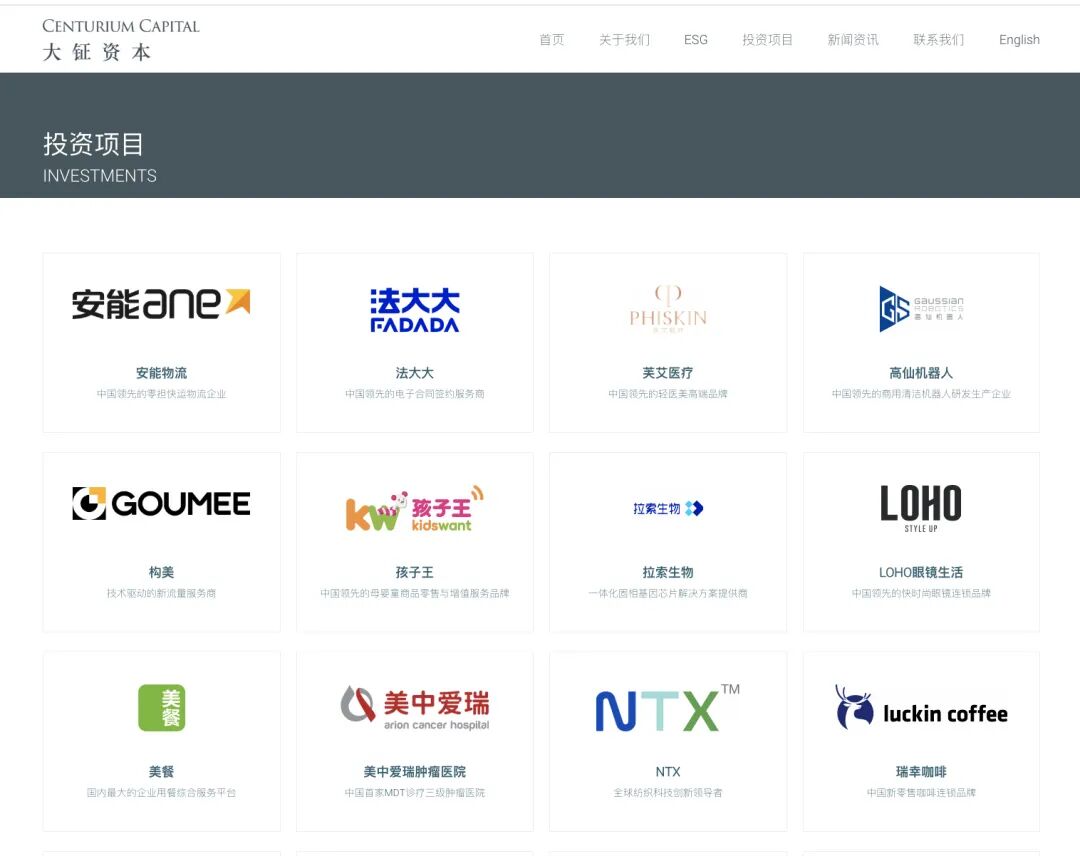This screenshot has height=856, width=1080.
Task: Open the 美餐 title below green logo
Action: [x=161, y=771]
